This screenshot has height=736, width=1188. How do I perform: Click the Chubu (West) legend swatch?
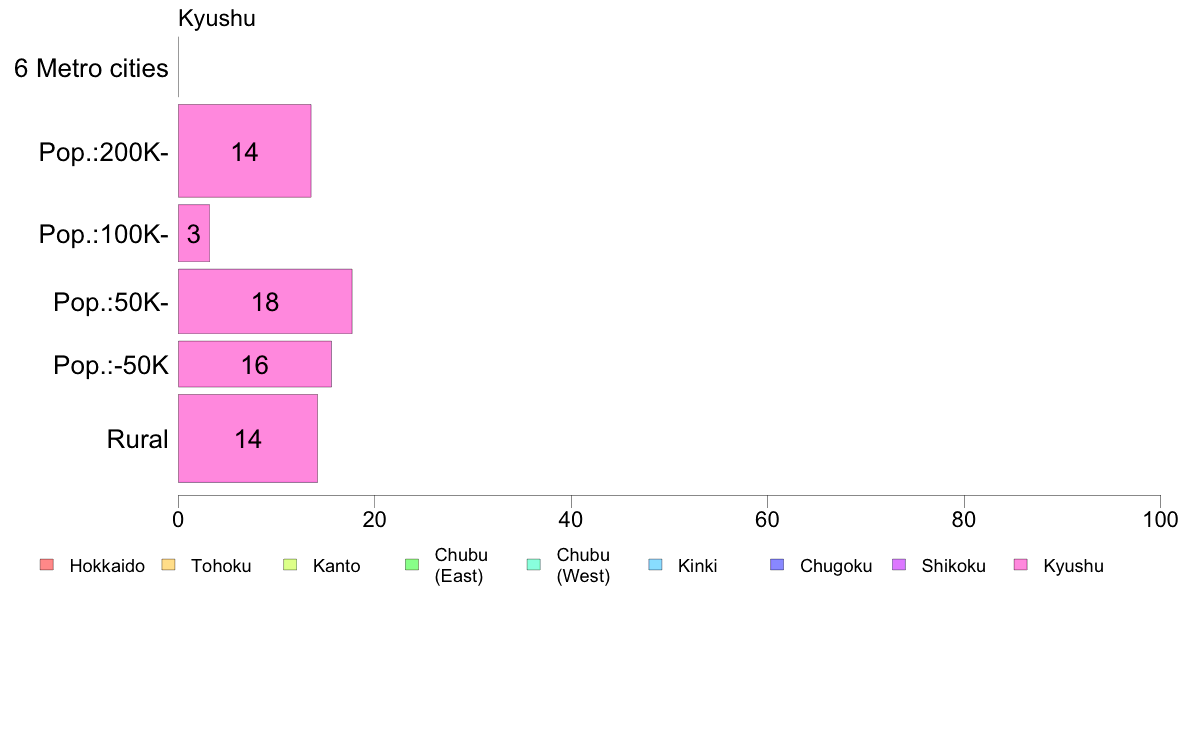(x=533, y=565)
